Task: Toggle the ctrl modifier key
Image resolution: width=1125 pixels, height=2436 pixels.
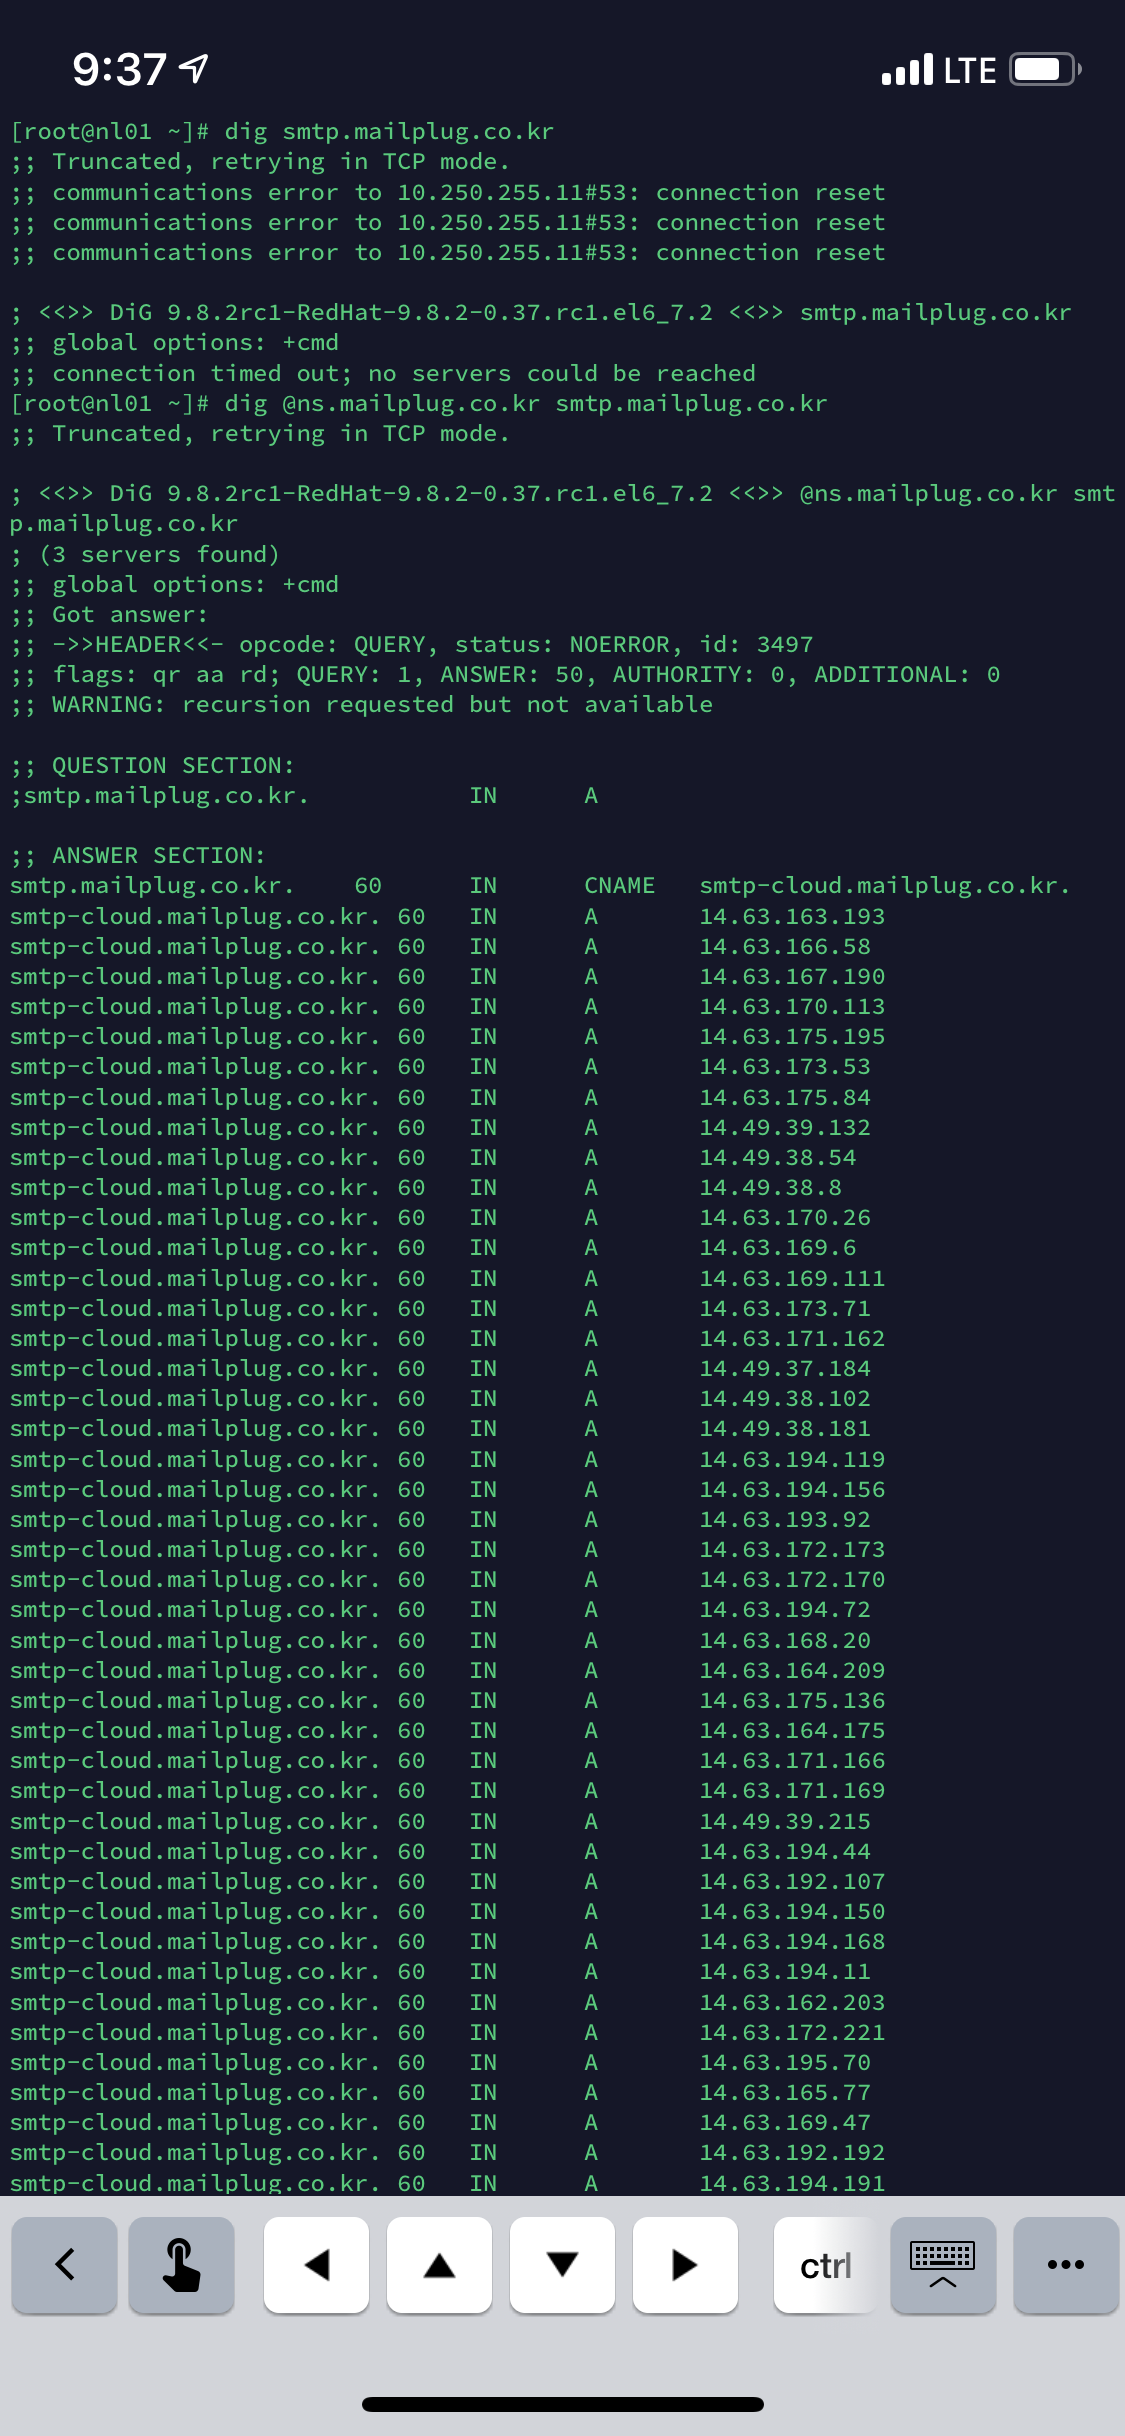Action: click(x=826, y=2264)
